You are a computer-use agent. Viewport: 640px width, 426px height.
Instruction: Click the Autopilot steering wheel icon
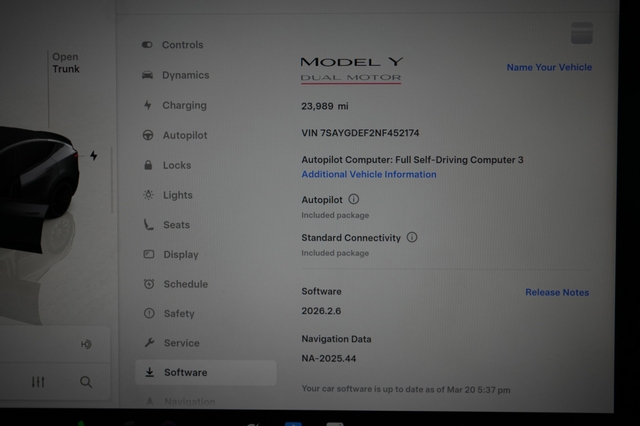[x=148, y=135]
